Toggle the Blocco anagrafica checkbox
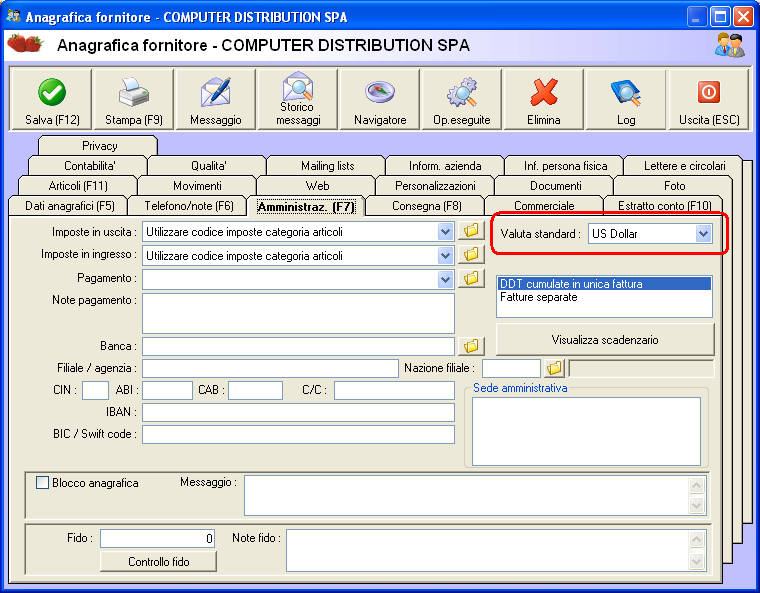 (43, 483)
